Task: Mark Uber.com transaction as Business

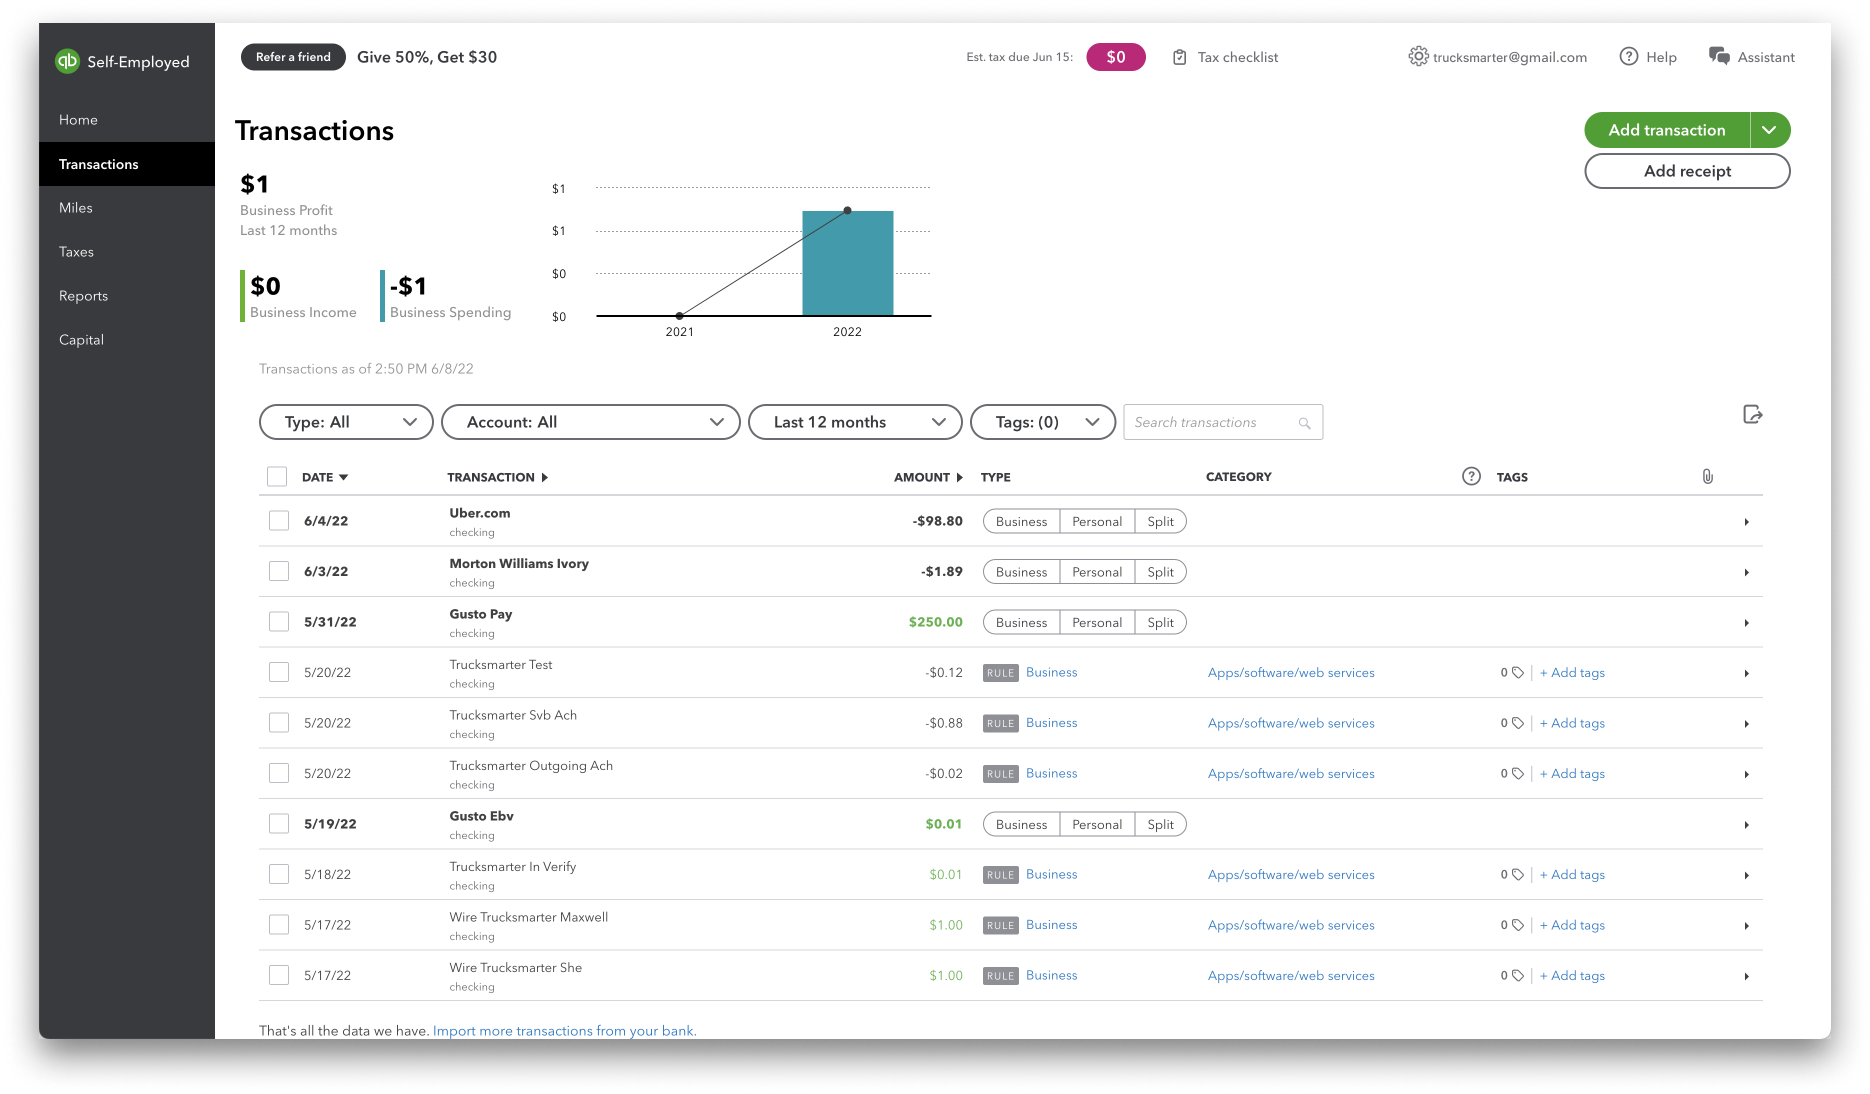Action: [x=1021, y=521]
